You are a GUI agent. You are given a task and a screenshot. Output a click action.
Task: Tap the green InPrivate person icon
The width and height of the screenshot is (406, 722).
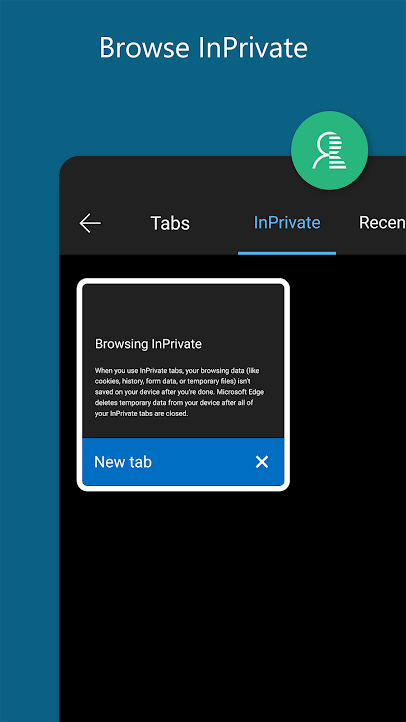click(330, 150)
